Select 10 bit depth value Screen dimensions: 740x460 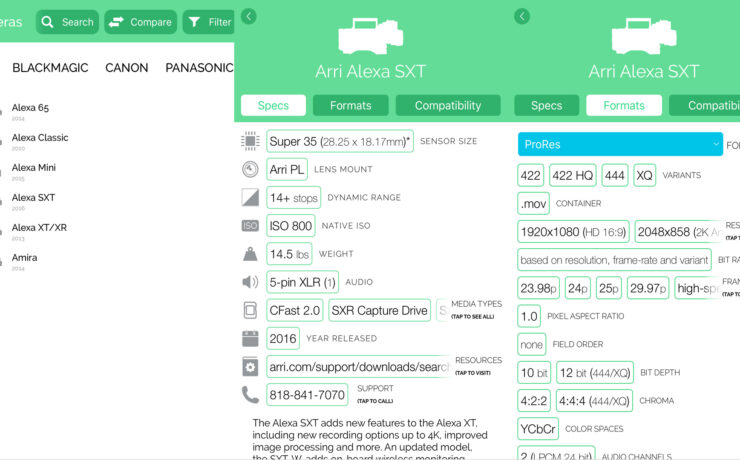(x=534, y=373)
